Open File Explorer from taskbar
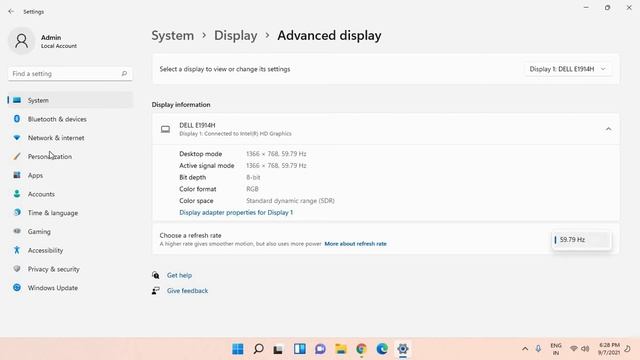640x360 pixels. pyautogui.click(x=341, y=349)
